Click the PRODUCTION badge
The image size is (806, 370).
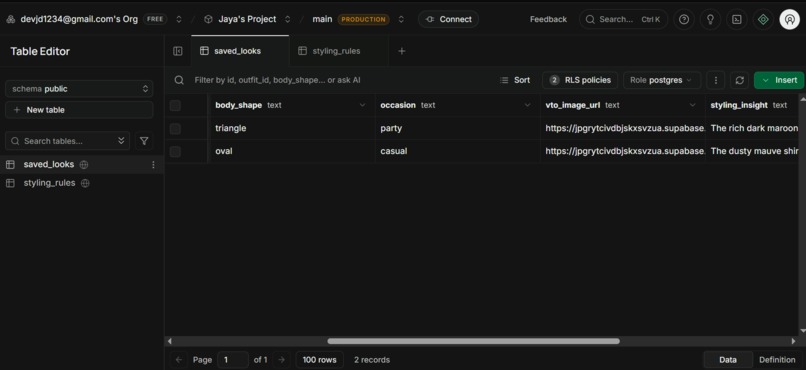coord(363,20)
